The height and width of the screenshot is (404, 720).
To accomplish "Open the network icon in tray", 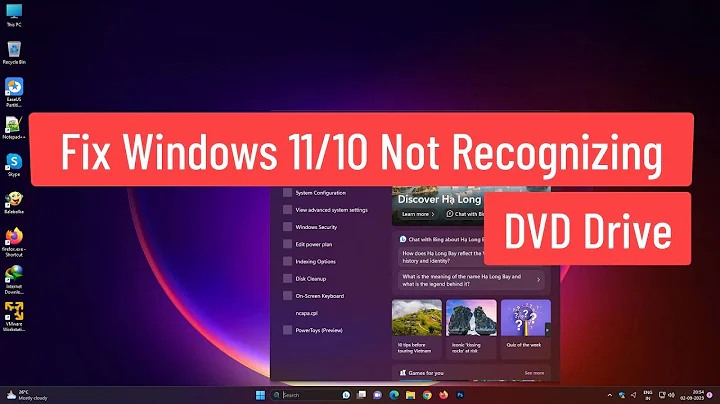I will 662,395.
